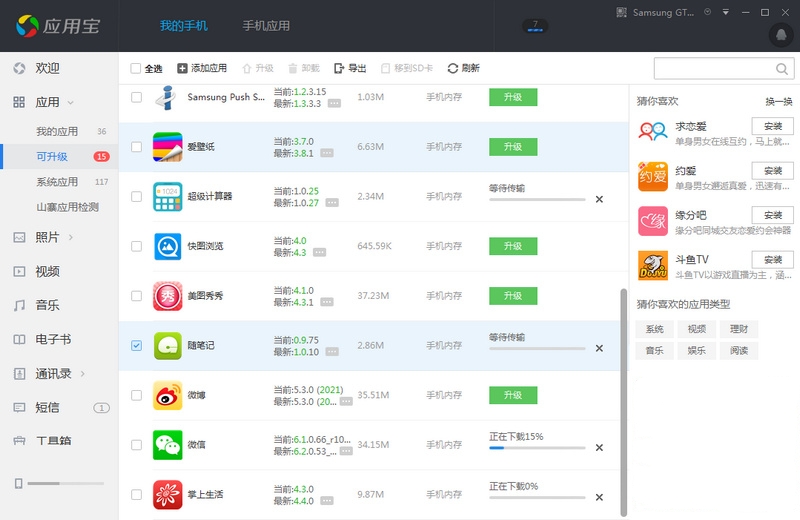Cancel the 微信 download
This screenshot has width=800, height=520.
(599, 448)
